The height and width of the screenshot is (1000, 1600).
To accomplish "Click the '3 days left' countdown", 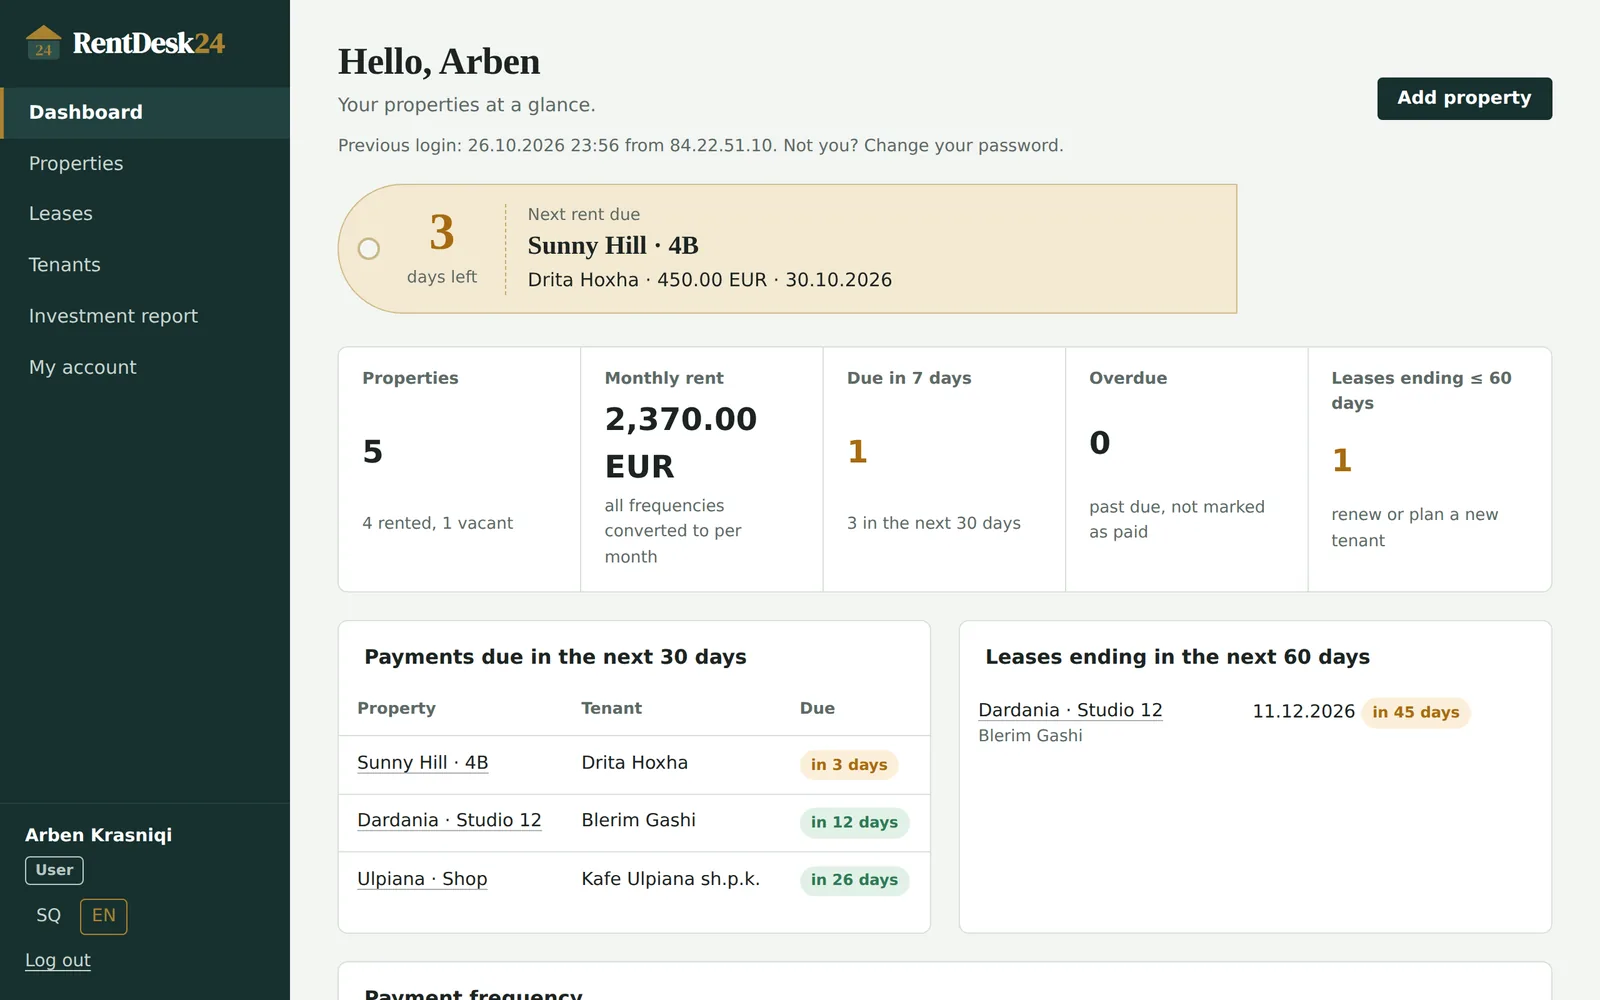I will click(442, 247).
